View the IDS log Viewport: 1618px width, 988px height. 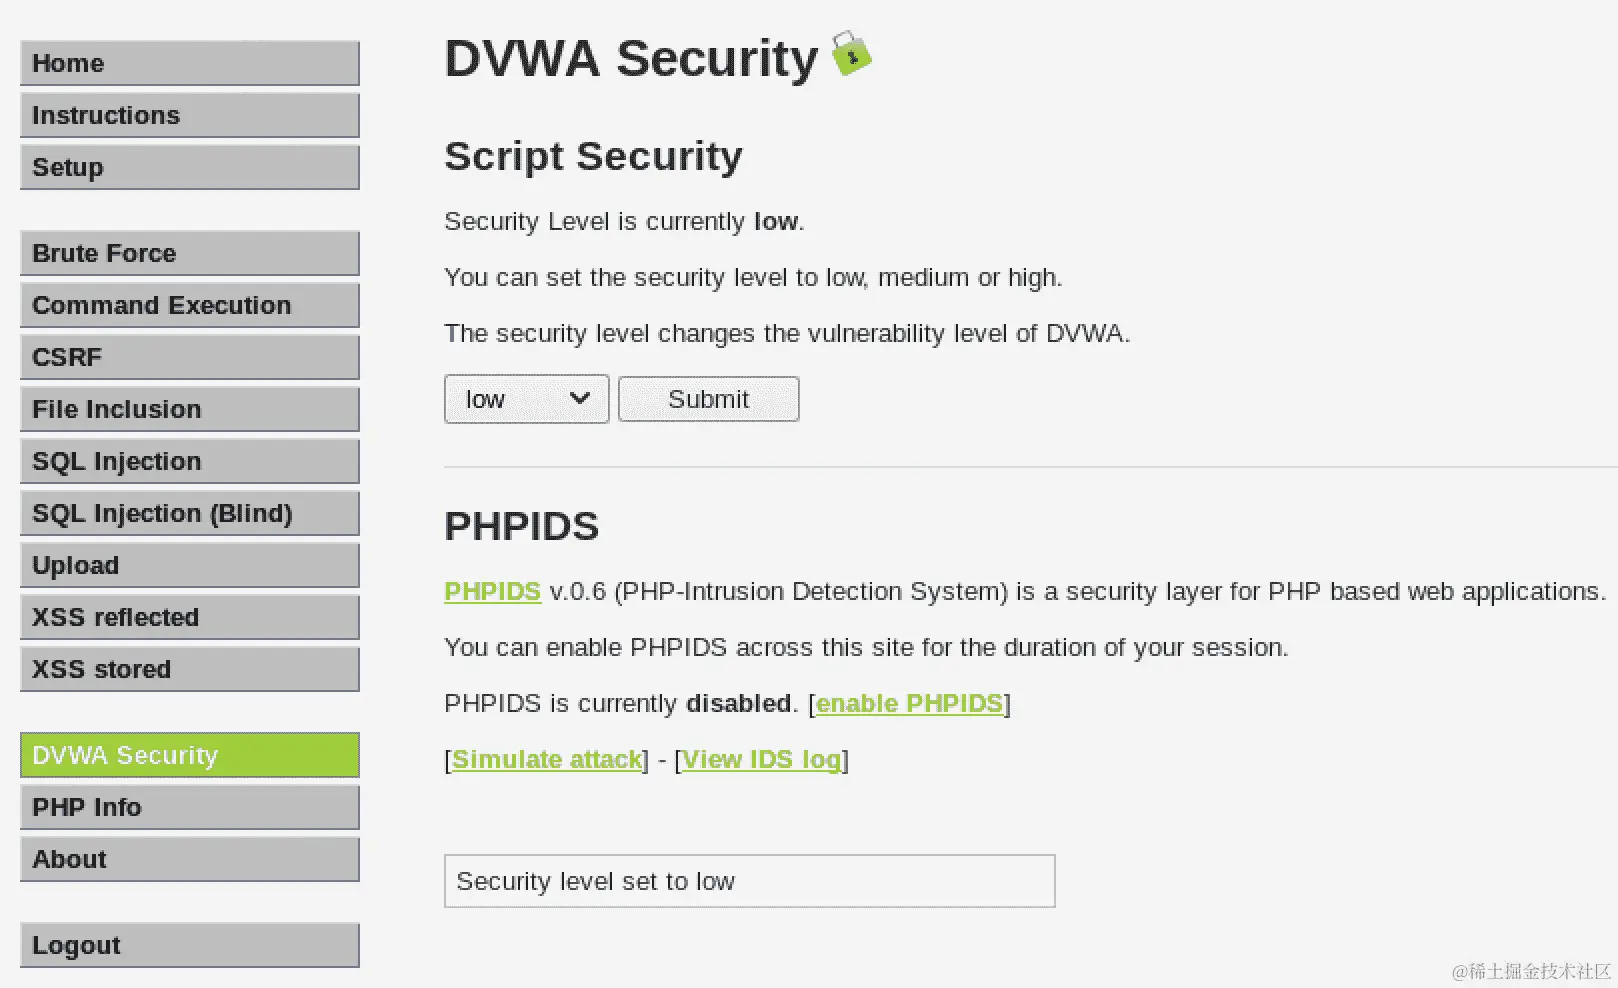coord(761,759)
